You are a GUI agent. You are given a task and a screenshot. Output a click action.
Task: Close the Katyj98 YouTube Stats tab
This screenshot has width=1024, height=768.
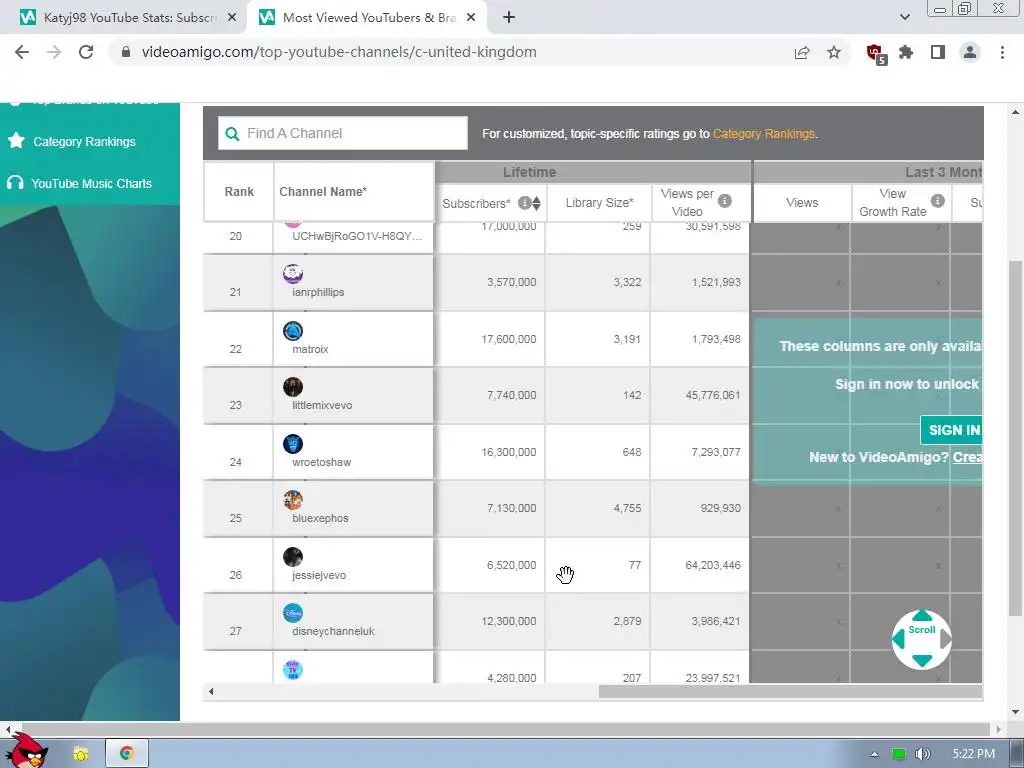coord(232,18)
